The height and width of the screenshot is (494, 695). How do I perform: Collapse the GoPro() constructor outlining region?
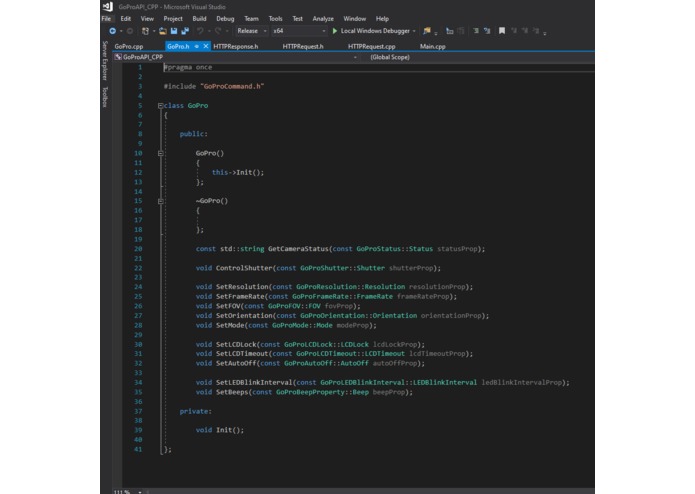coord(160,153)
